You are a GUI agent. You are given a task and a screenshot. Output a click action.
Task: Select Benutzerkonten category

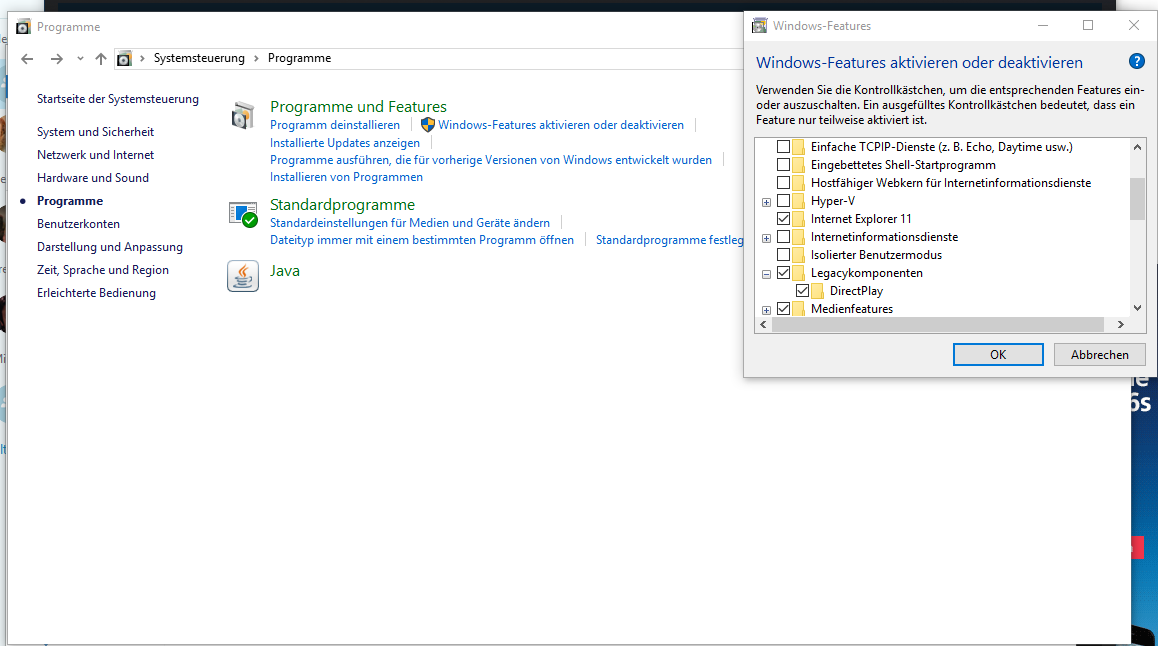point(78,224)
